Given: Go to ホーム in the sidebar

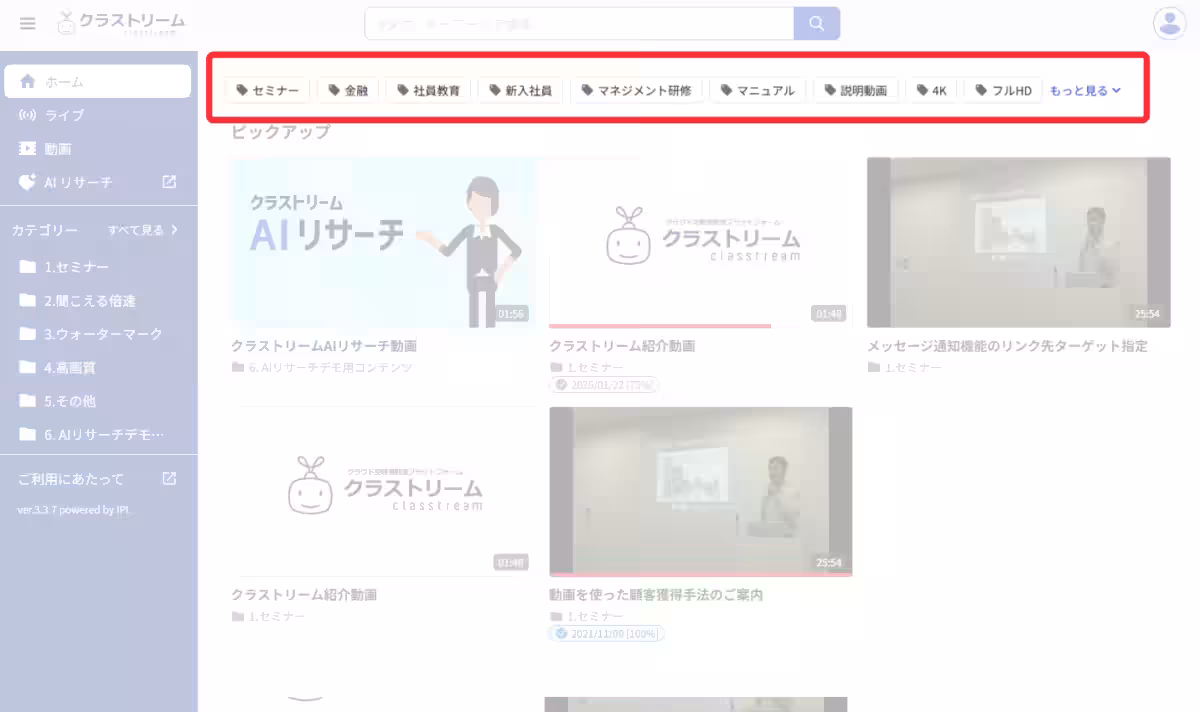Looking at the screenshot, I should pos(97,81).
